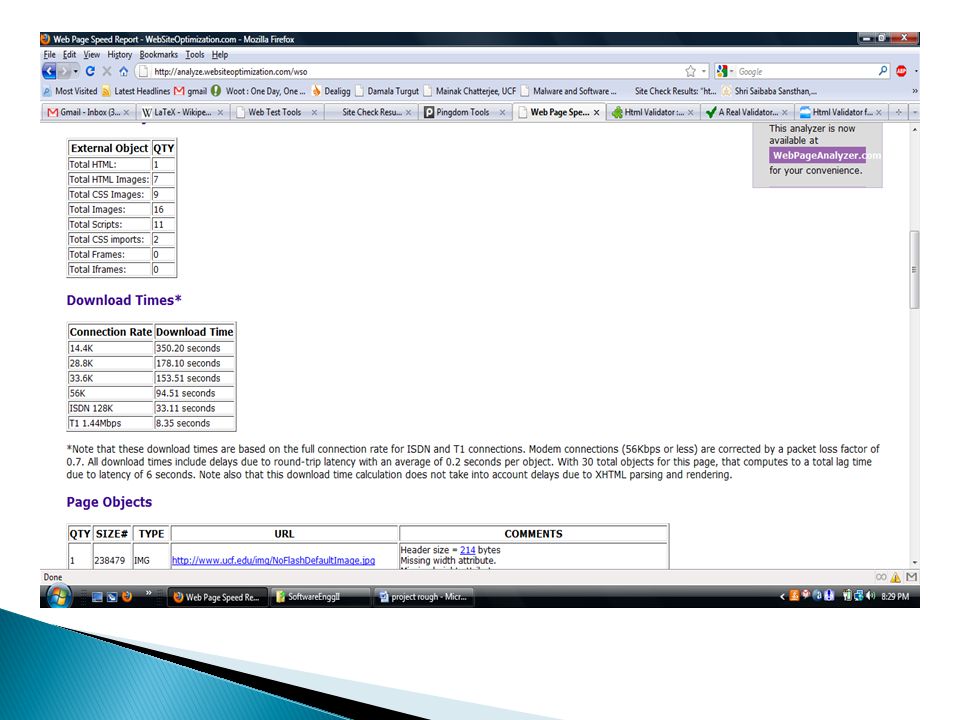This screenshot has height=720, width=960.
Task: Click the scrollbar up arrow
Action: tap(914, 129)
